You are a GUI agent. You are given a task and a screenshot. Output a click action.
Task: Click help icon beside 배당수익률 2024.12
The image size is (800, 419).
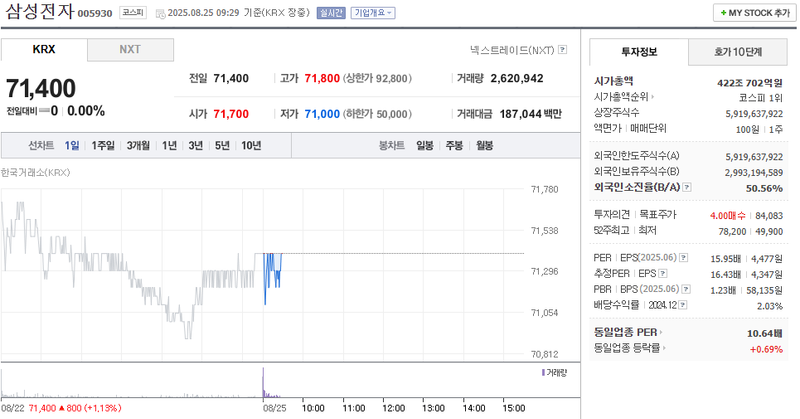click(683, 305)
